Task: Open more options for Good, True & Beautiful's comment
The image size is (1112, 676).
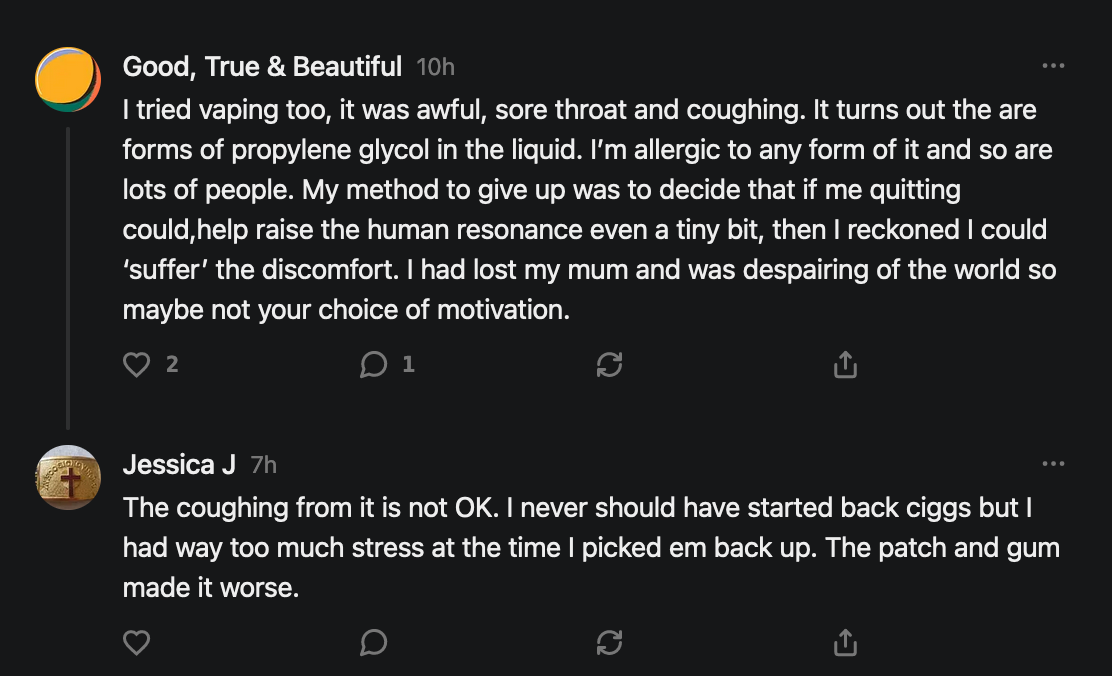Action: click(x=1053, y=67)
